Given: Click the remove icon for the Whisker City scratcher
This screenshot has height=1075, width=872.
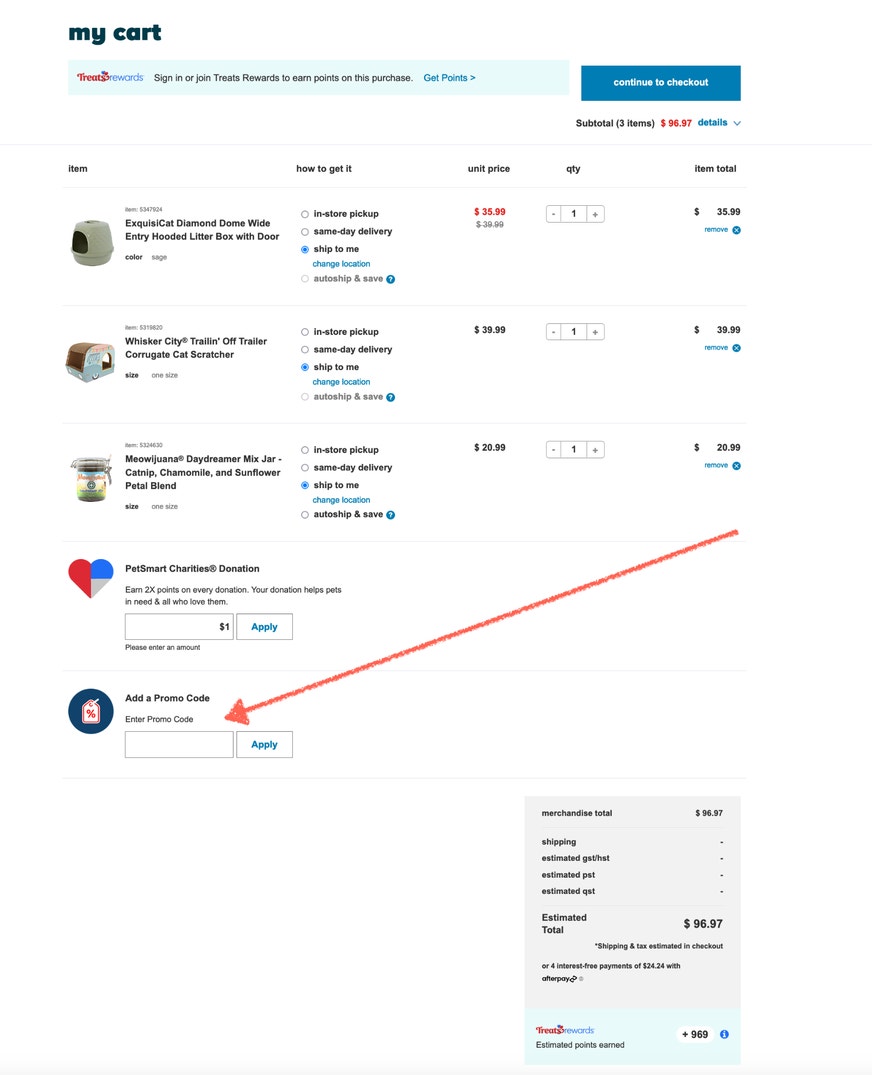Looking at the screenshot, I should 736,348.
